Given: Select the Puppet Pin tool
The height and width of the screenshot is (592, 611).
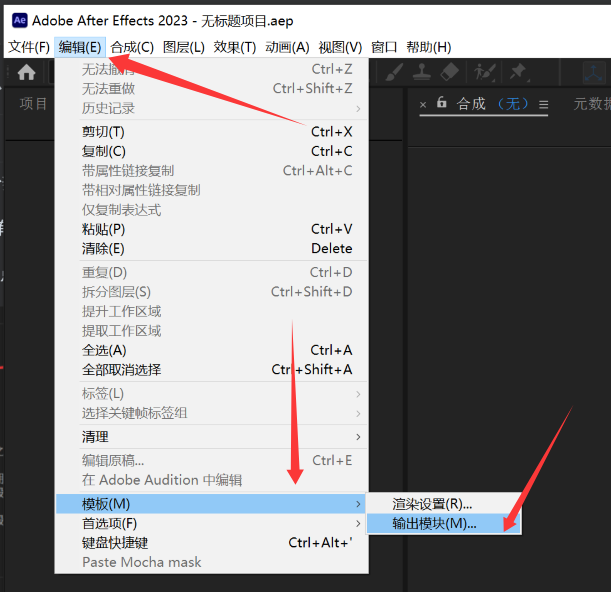Looking at the screenshot, I should coord(518,72).
